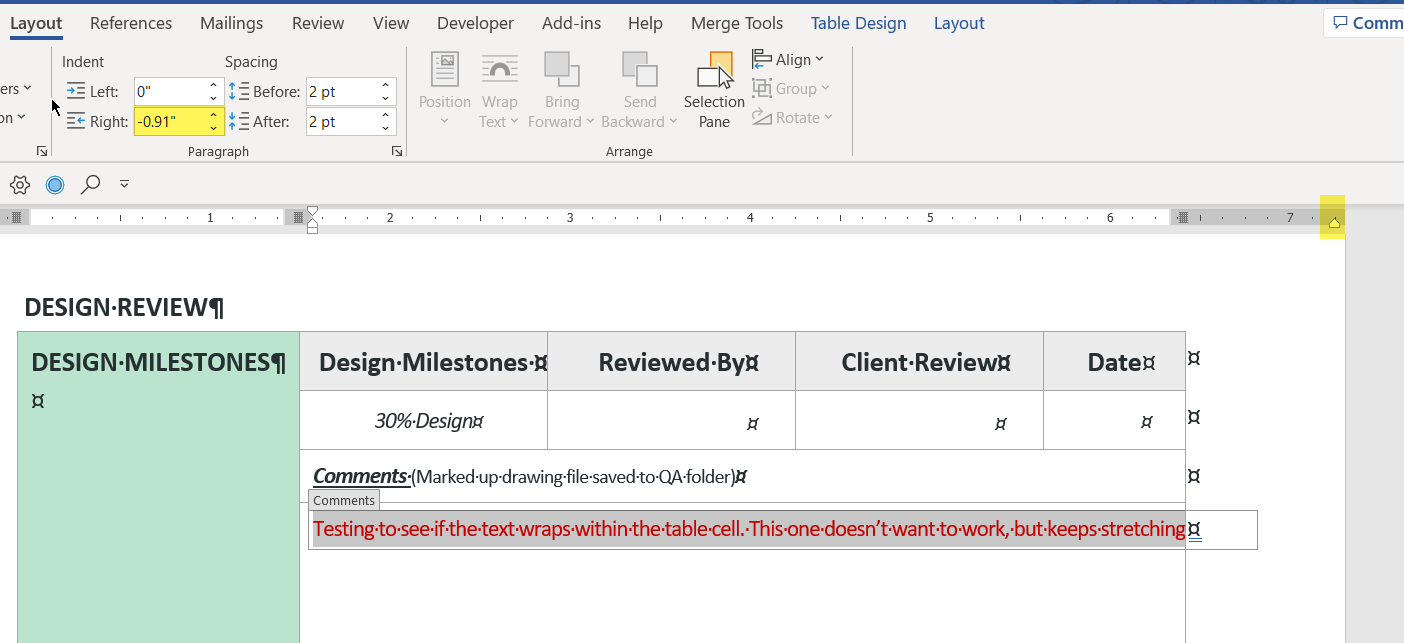Increase Spacing Before with up arrow
The image size is (1404, 643).
[386, 86]
